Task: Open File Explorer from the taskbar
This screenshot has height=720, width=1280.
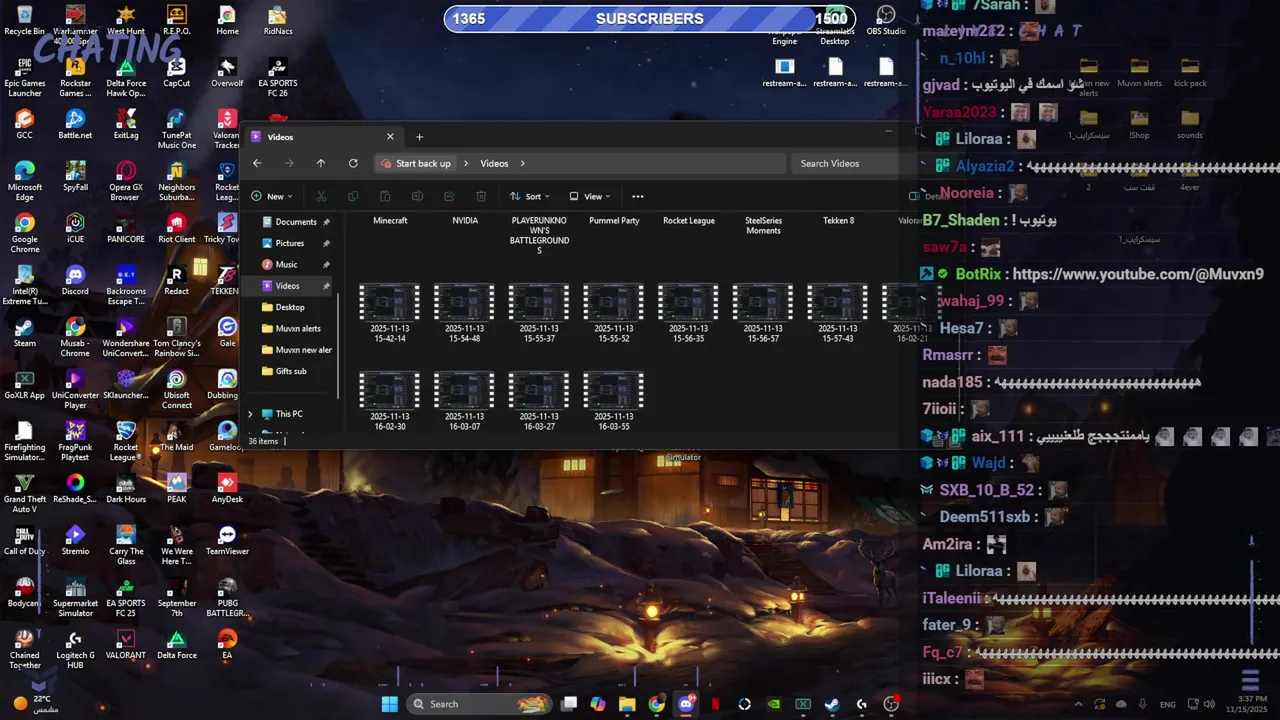Action: pyautogui.click(x=627, y=704)
